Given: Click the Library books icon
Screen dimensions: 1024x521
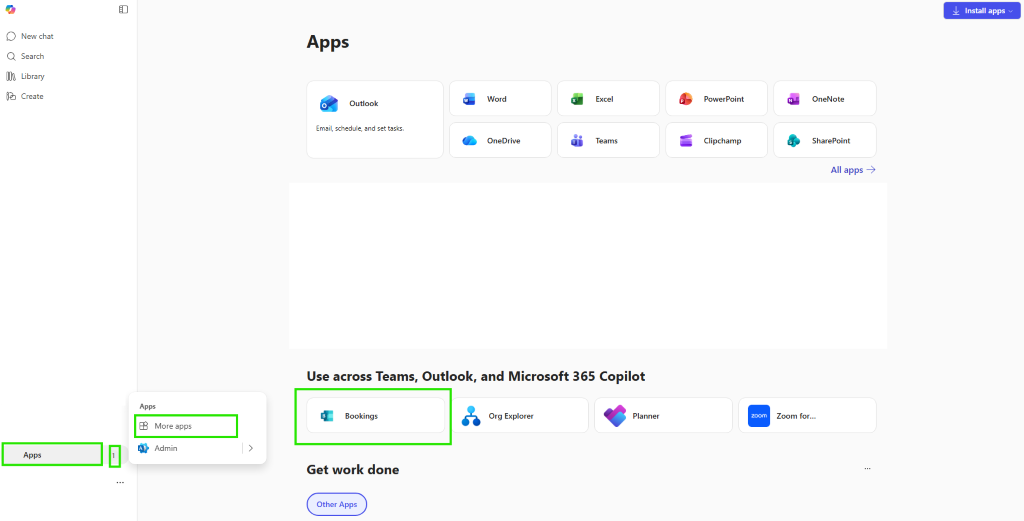Looking at the screenshot, I should [x=11, y=76].
